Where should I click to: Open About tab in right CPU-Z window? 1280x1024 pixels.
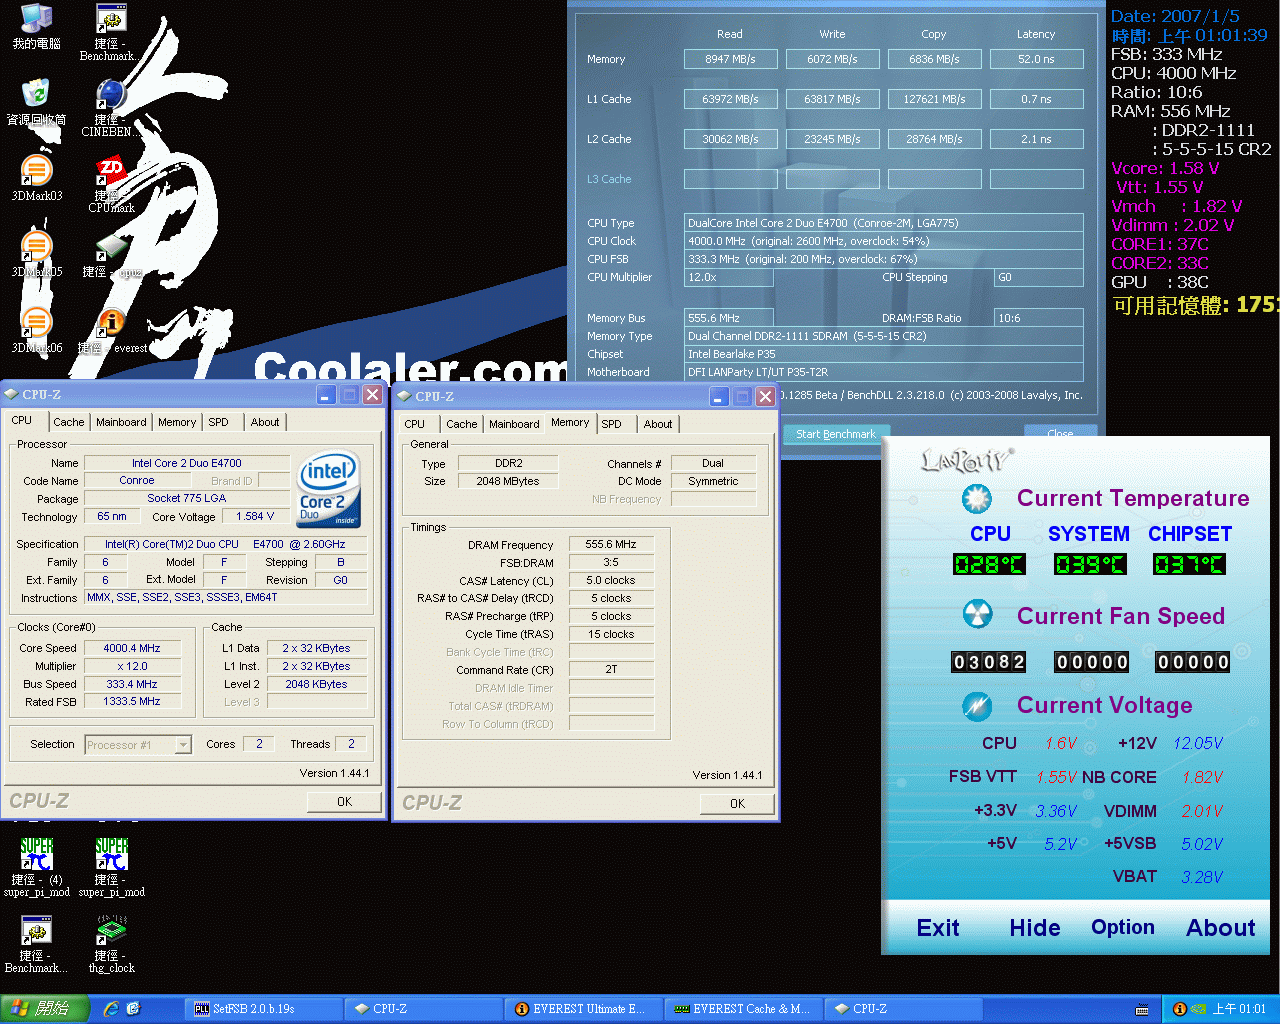[x=658, y=424]
